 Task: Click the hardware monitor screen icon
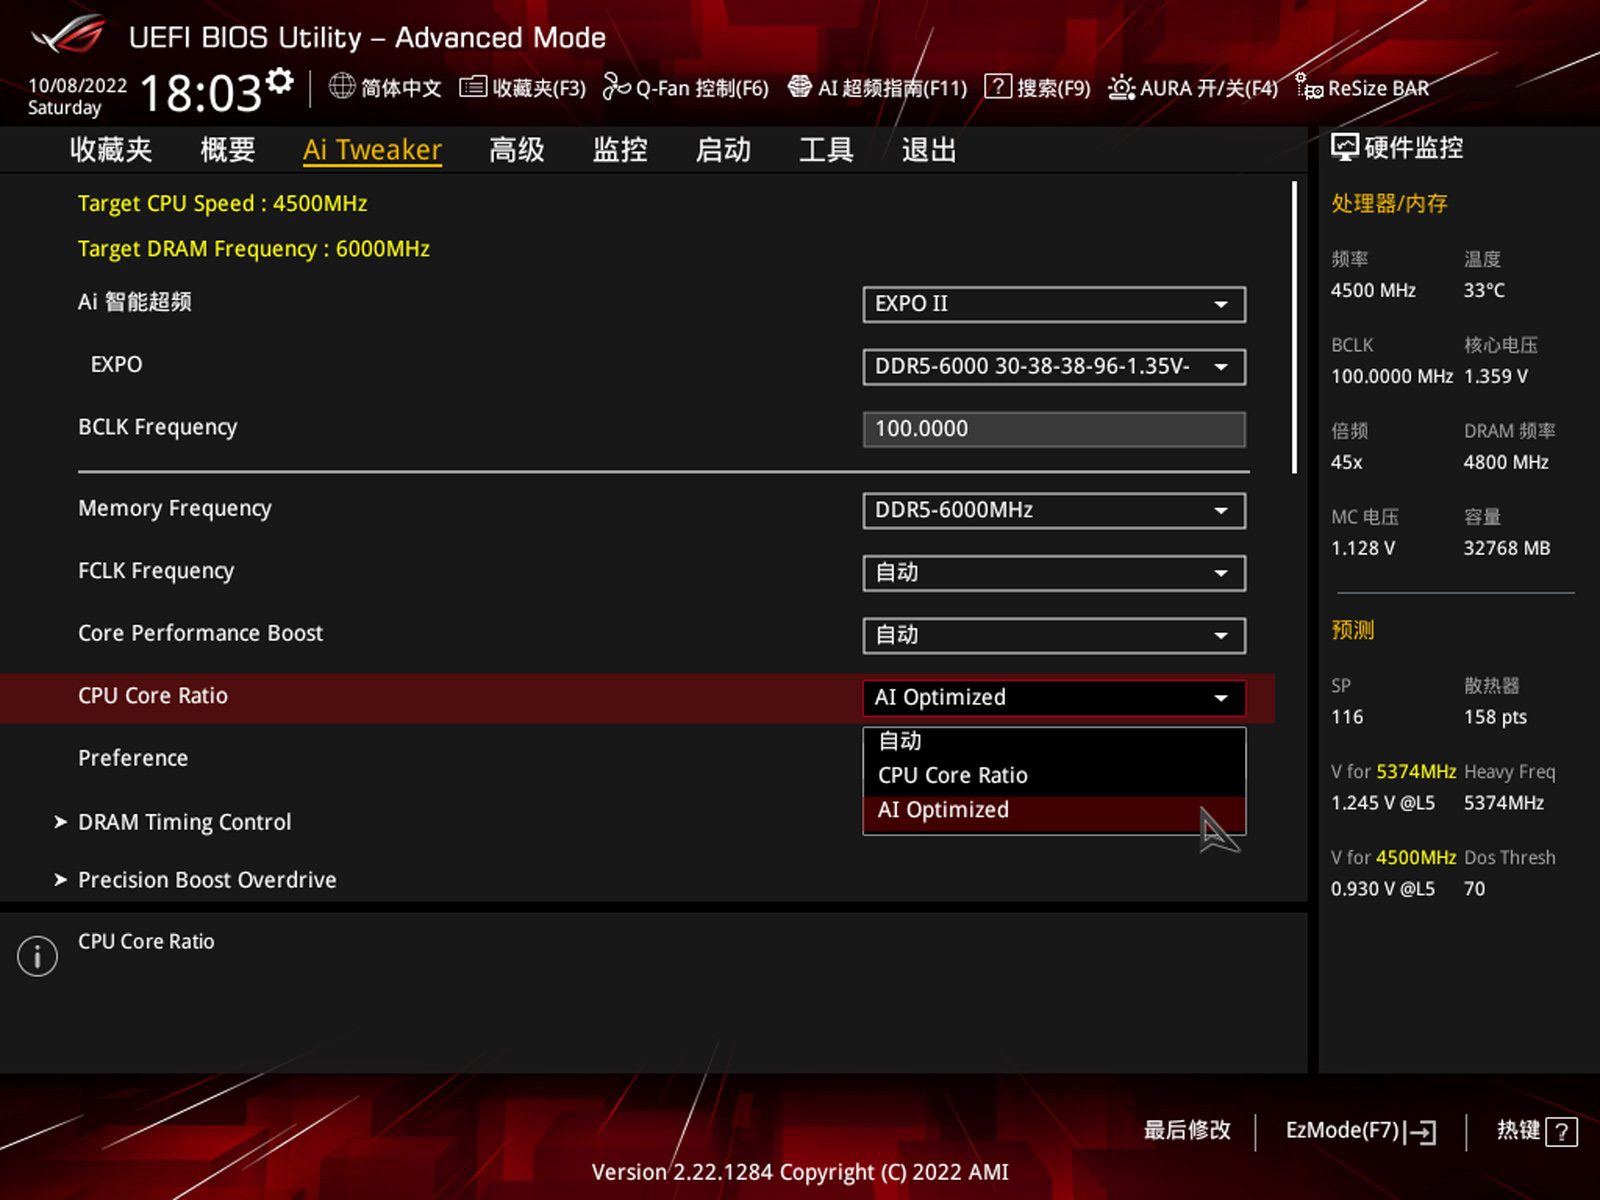point(1345,148)
